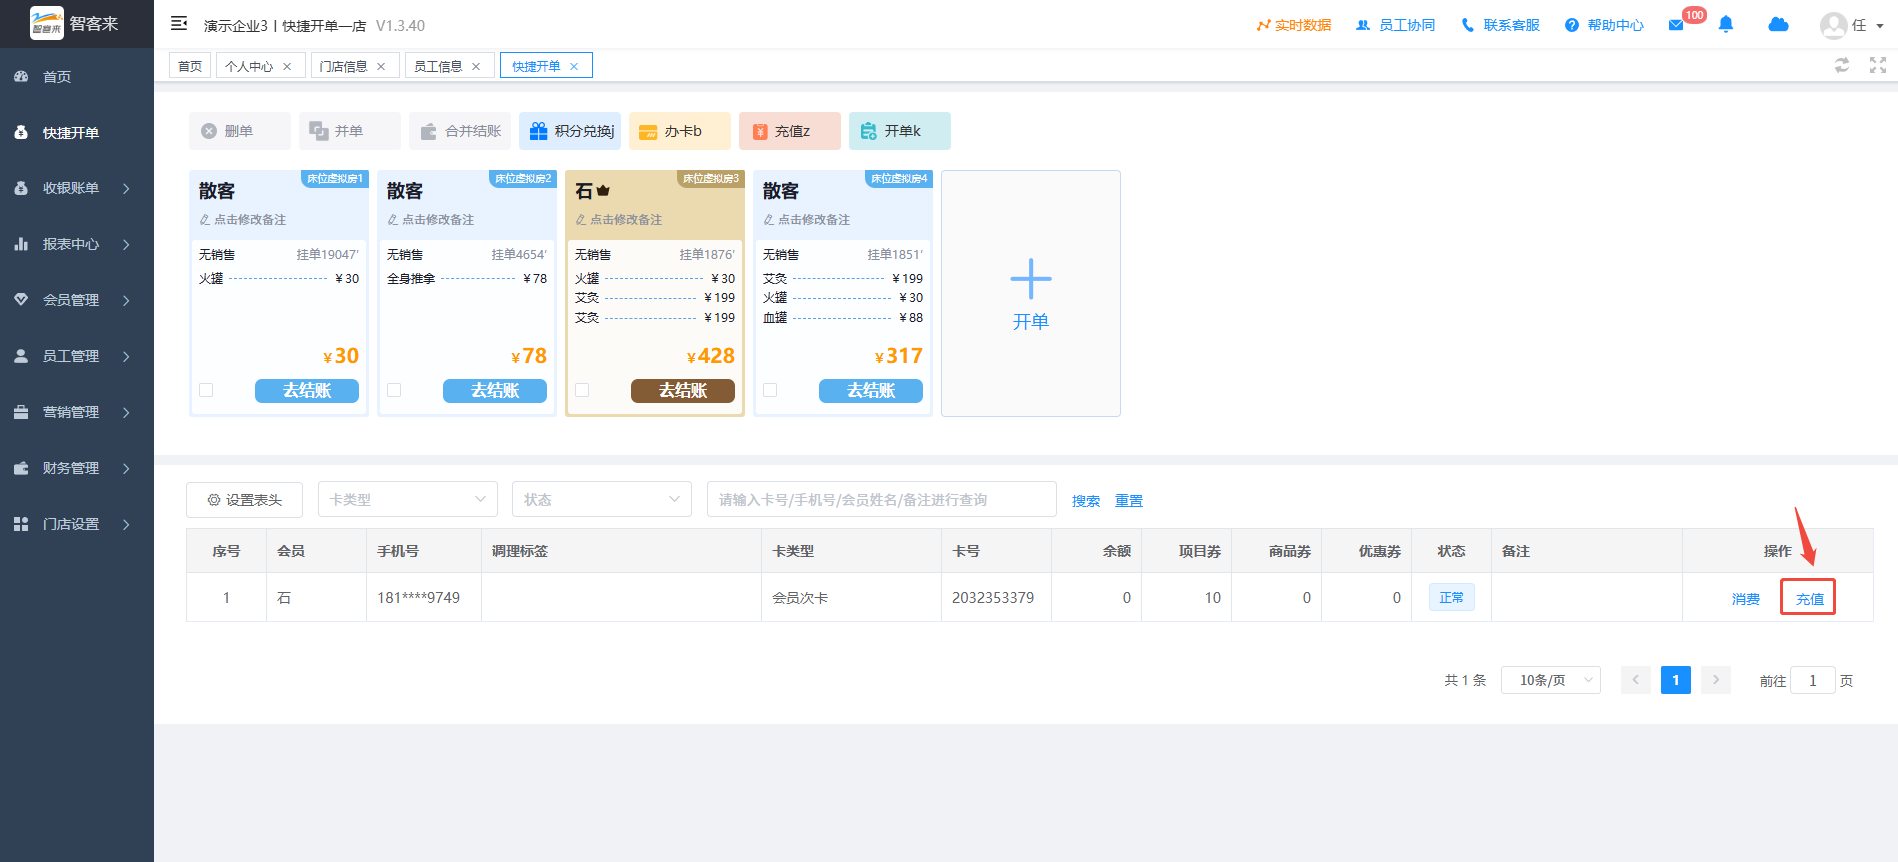Close the 个人中心 tab

(287, 66)
